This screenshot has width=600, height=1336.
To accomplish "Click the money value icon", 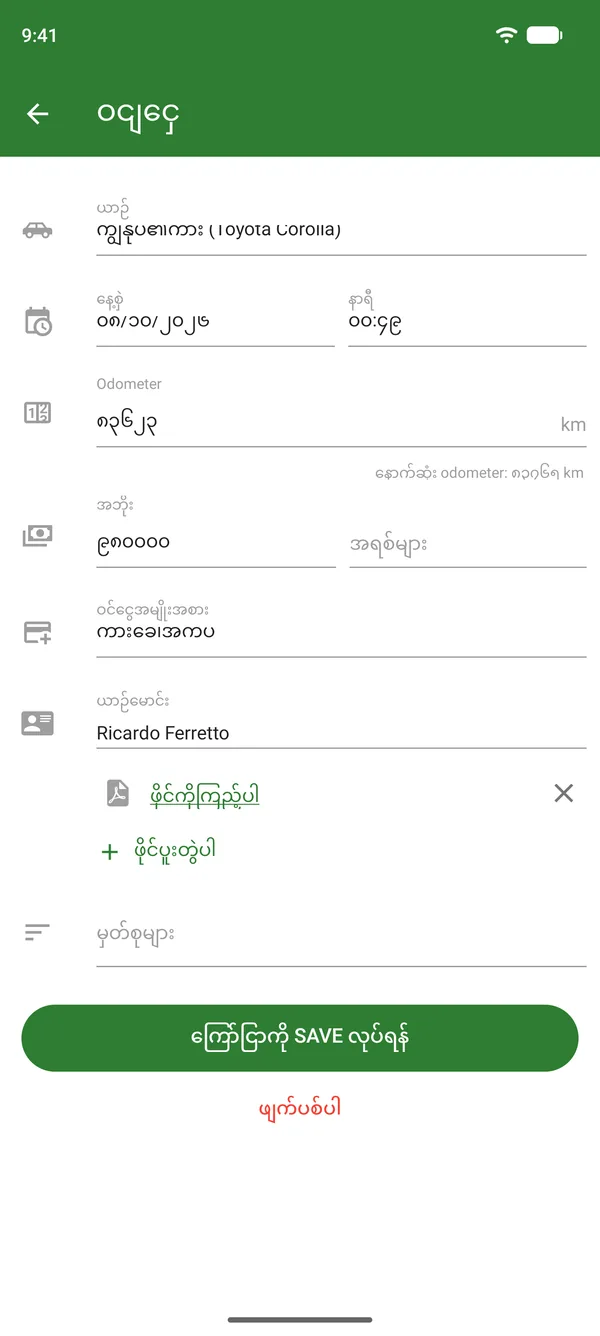I will (37, 537).
